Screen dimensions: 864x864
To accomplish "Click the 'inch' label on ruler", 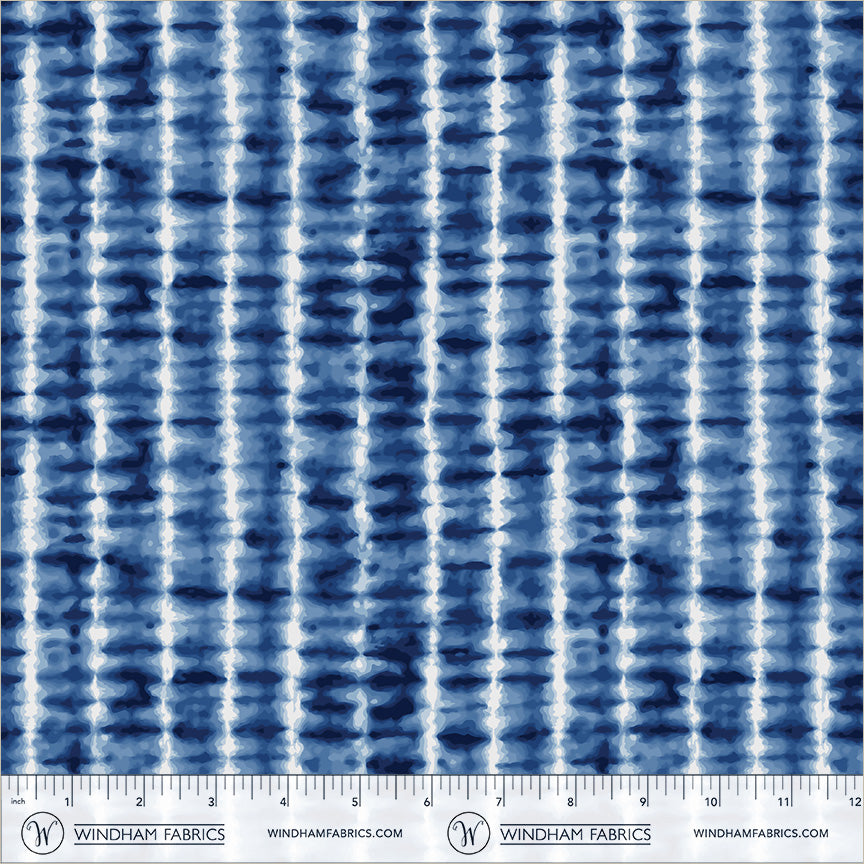I will 18,801.
